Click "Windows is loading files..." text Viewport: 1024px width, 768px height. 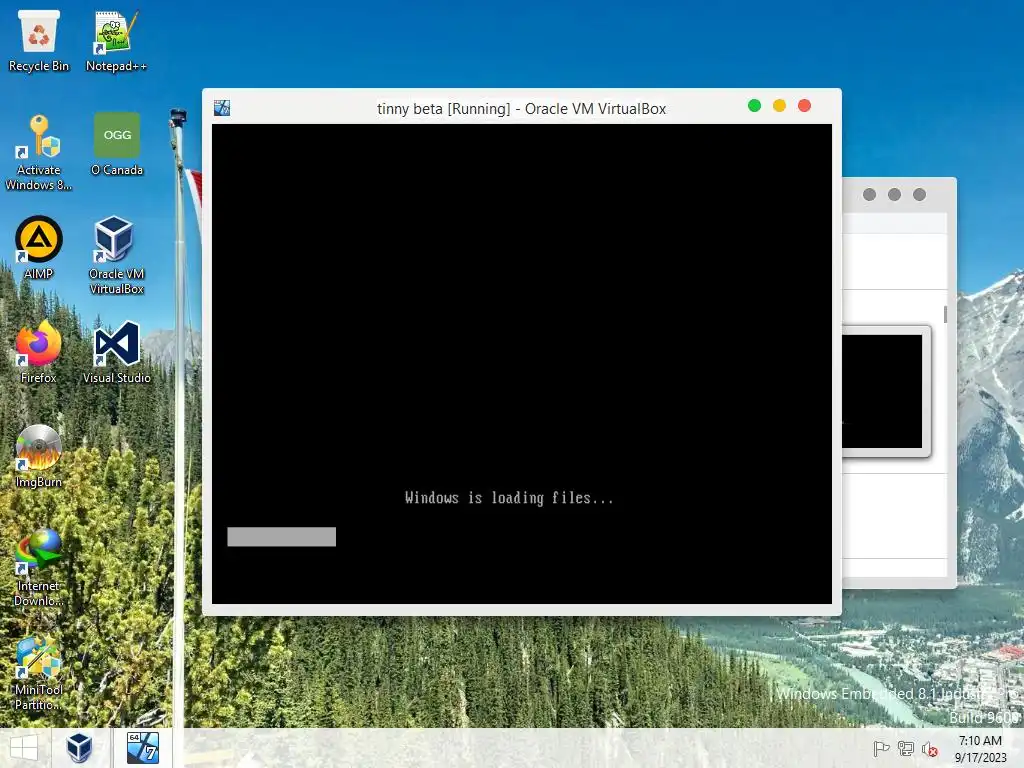(x=509, y=498)
